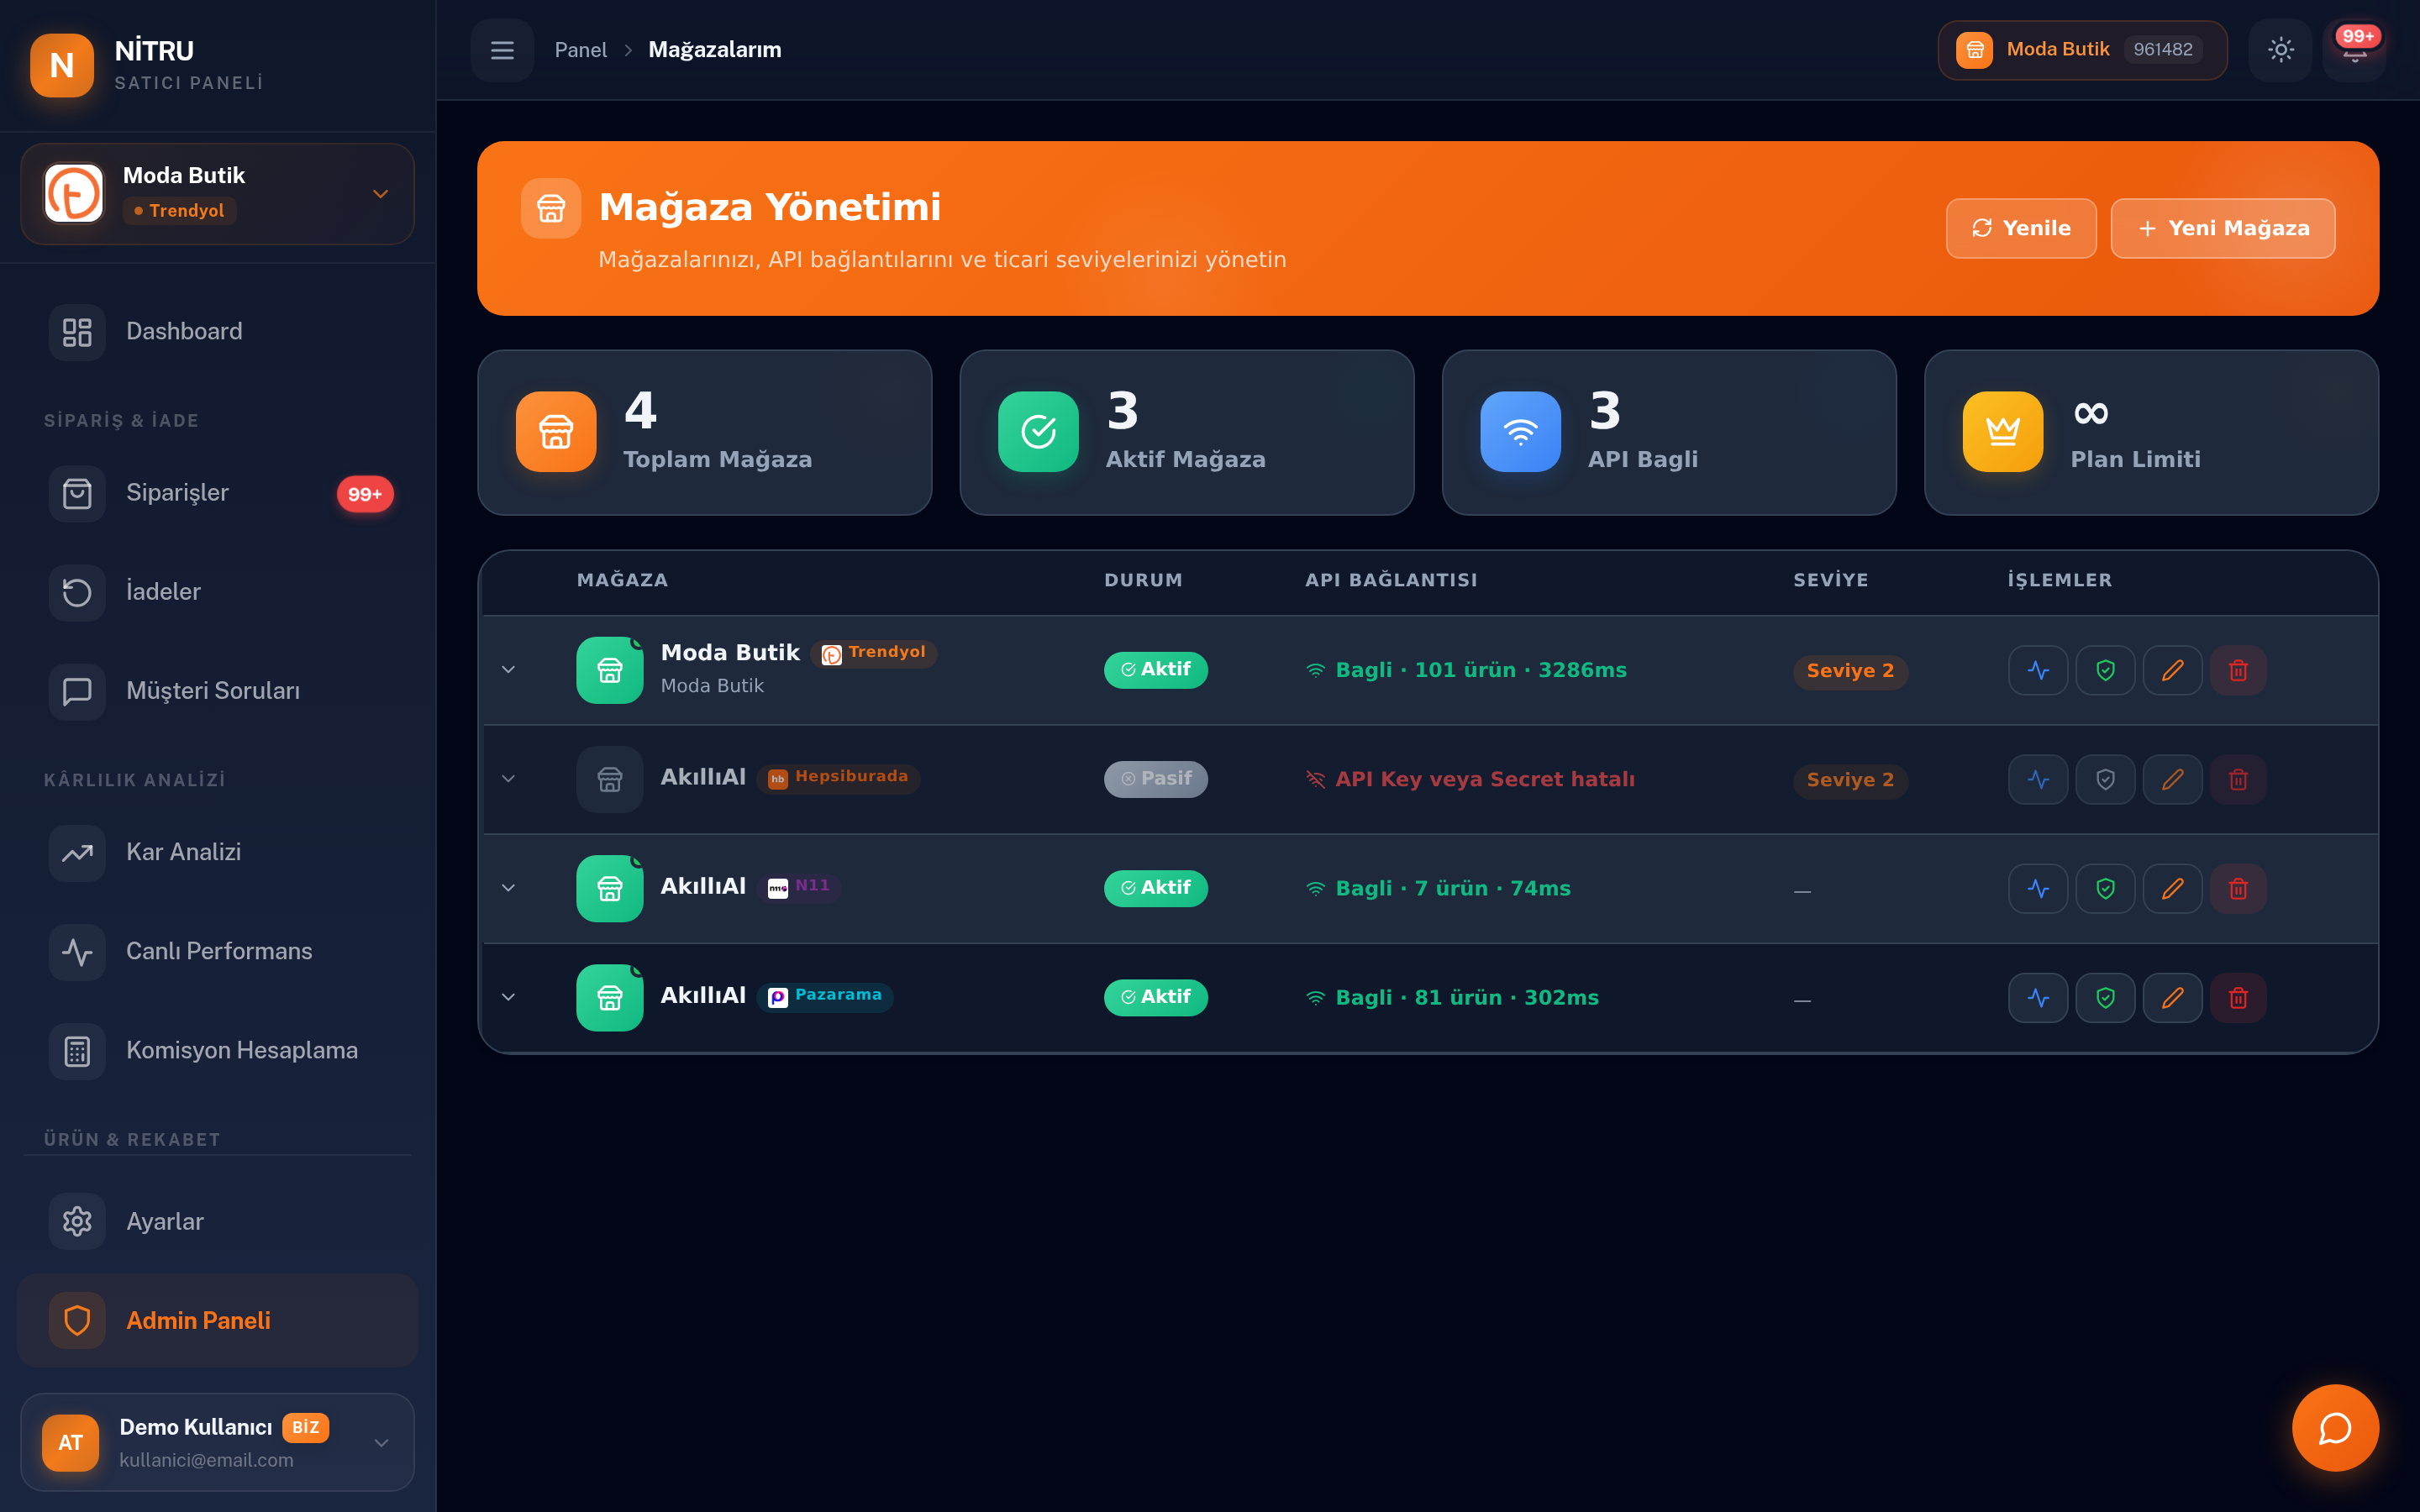Edit the Hepsiburada AkıllıAl store
Image resolution: width=2420 pixels, height=1512 pixels.
(x=2172, y=779)
